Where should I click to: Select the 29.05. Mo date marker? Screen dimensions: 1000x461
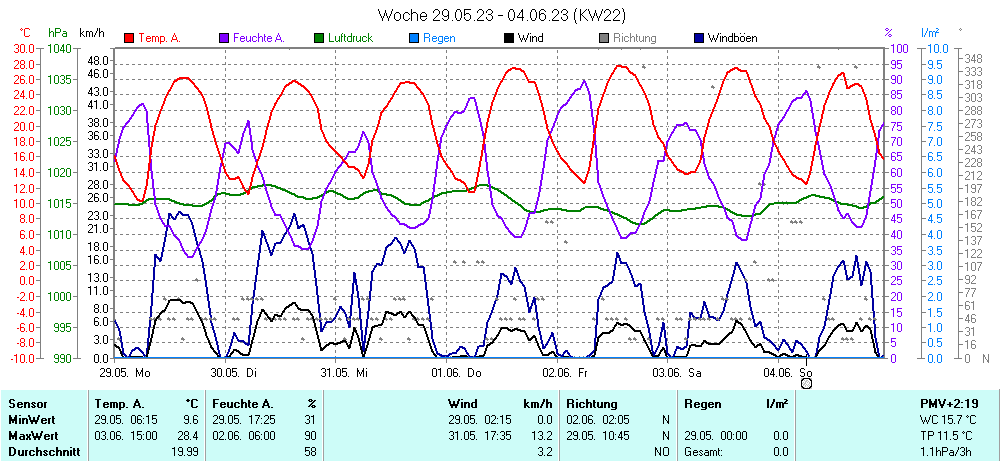click(x=125, y=372)
